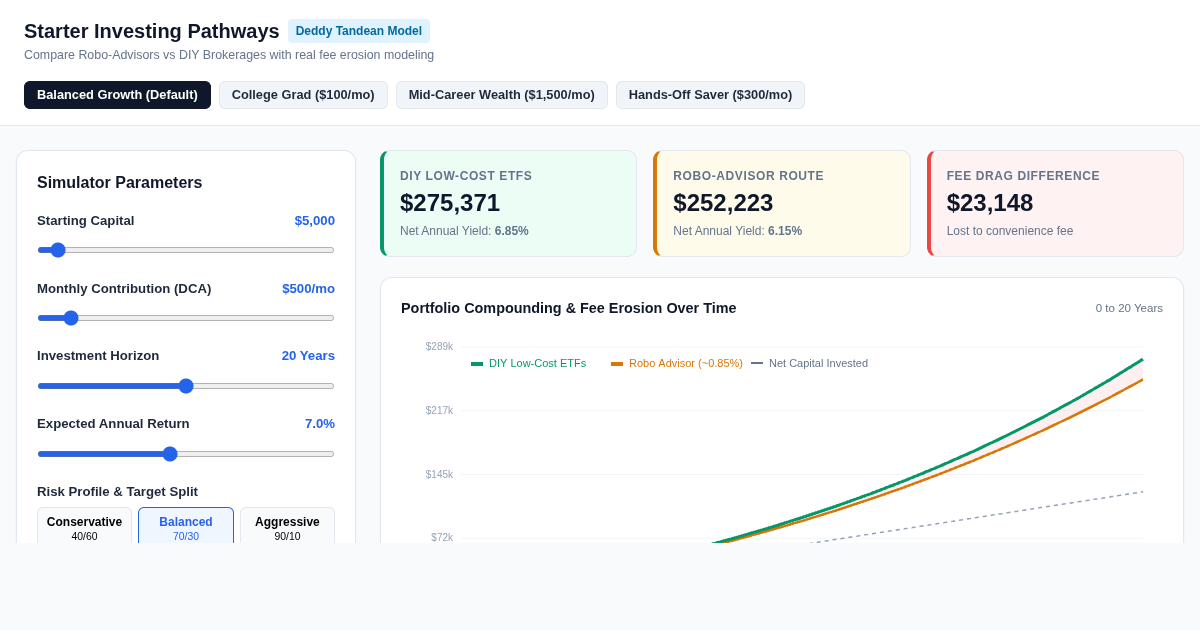This screenshot has height=630, width=1200.
Task: Click the Robo-Advisor Route card
Action: click(782, 203)
